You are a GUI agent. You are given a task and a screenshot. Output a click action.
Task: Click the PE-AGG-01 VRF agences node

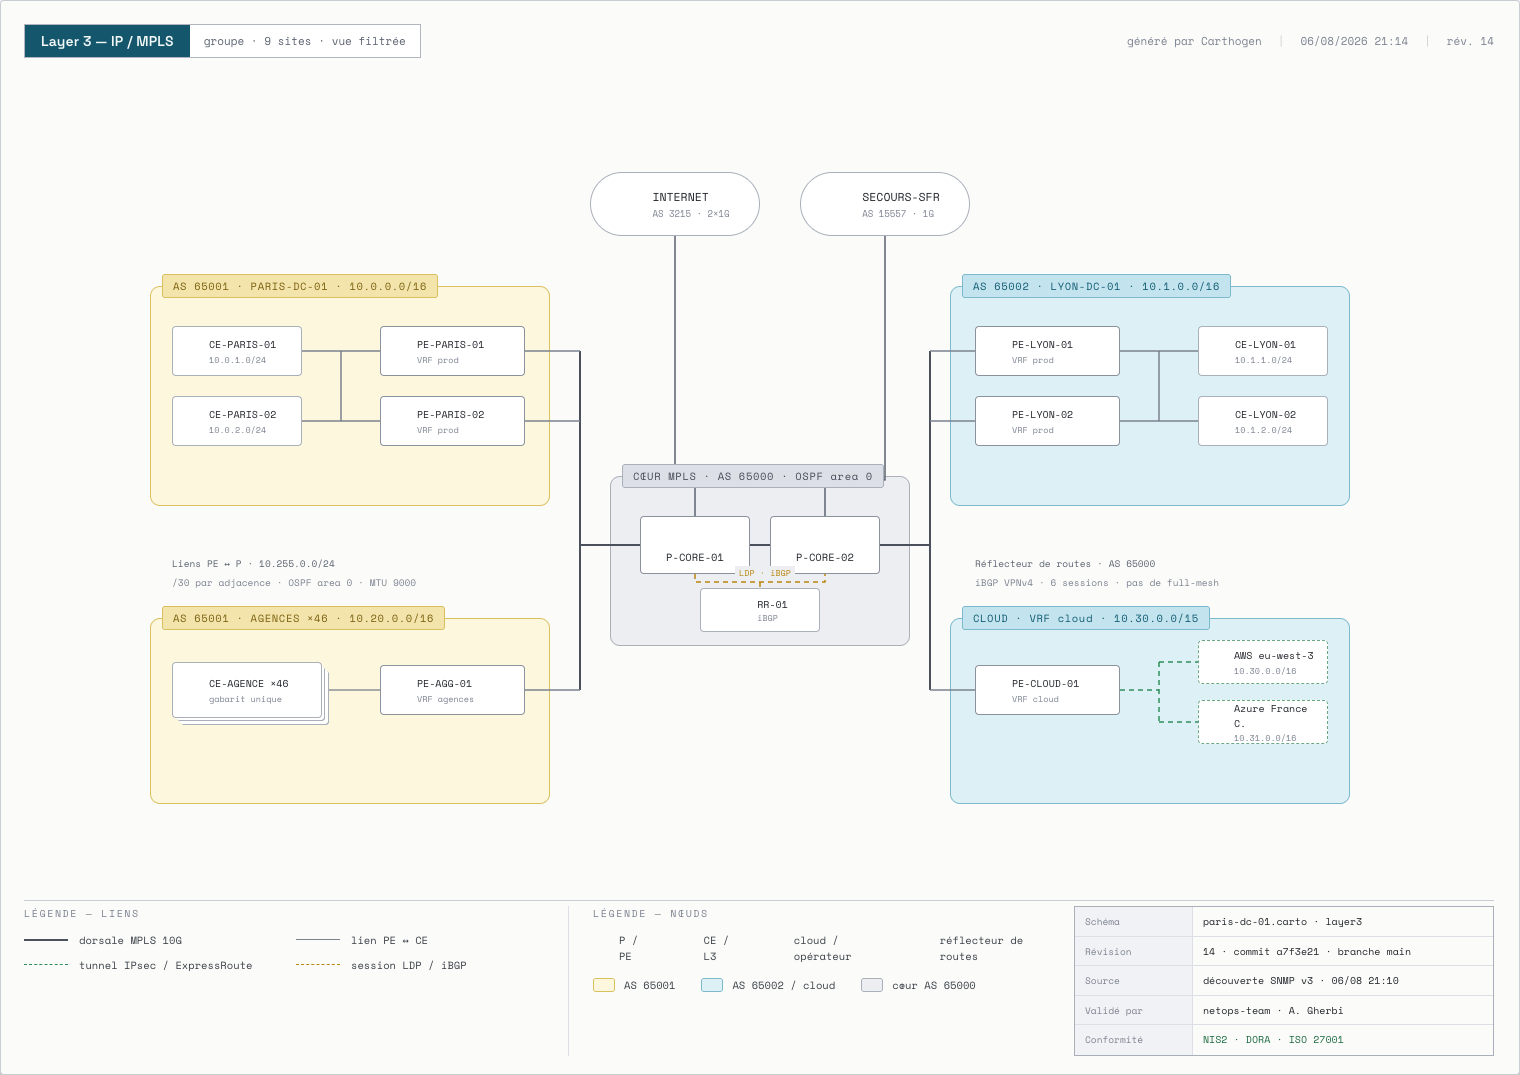click(x=452, y=690)
